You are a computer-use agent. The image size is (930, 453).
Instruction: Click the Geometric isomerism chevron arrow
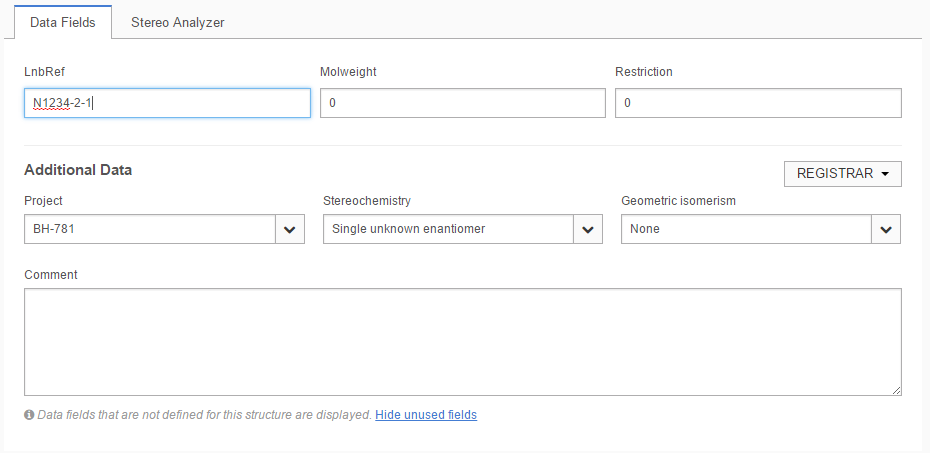click(885, 229)
